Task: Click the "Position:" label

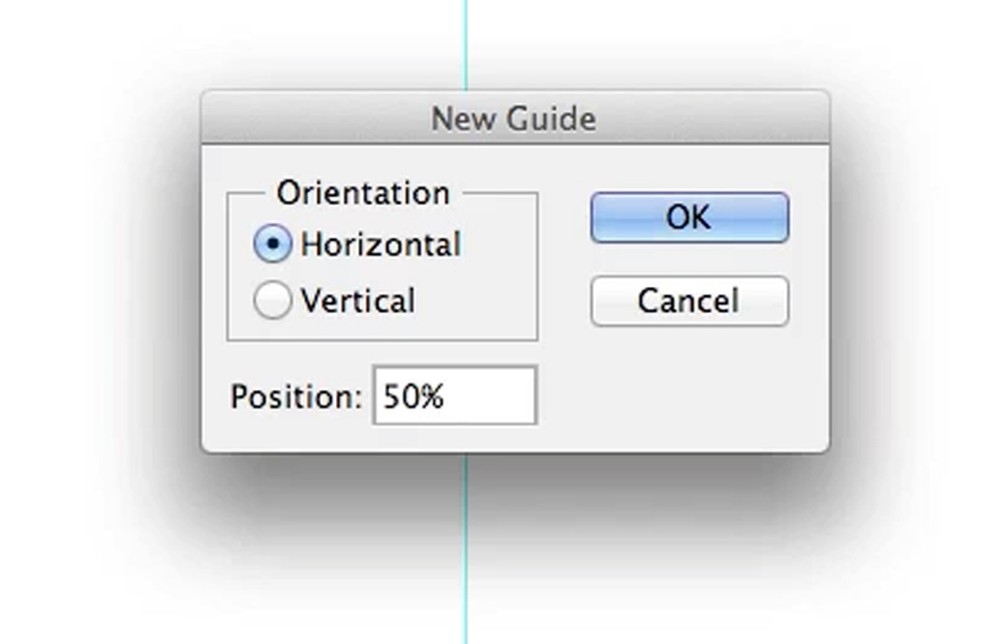Action: (295, 397)
